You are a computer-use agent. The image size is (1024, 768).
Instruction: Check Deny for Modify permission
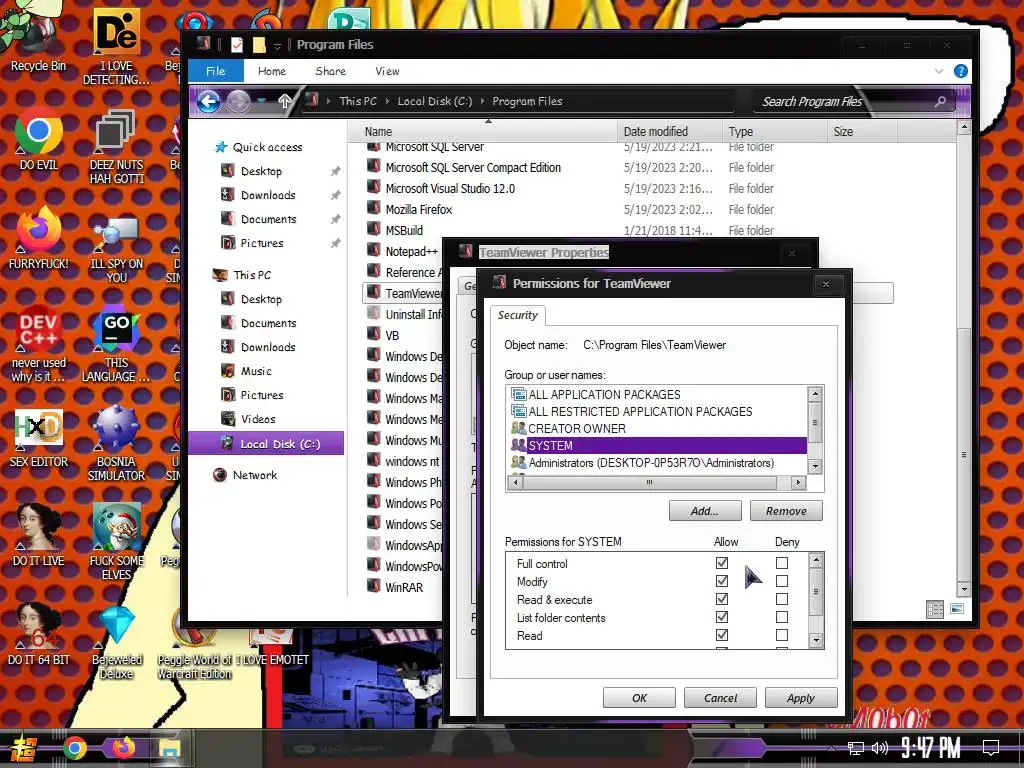pyautogui.click(x=782, y=581)
